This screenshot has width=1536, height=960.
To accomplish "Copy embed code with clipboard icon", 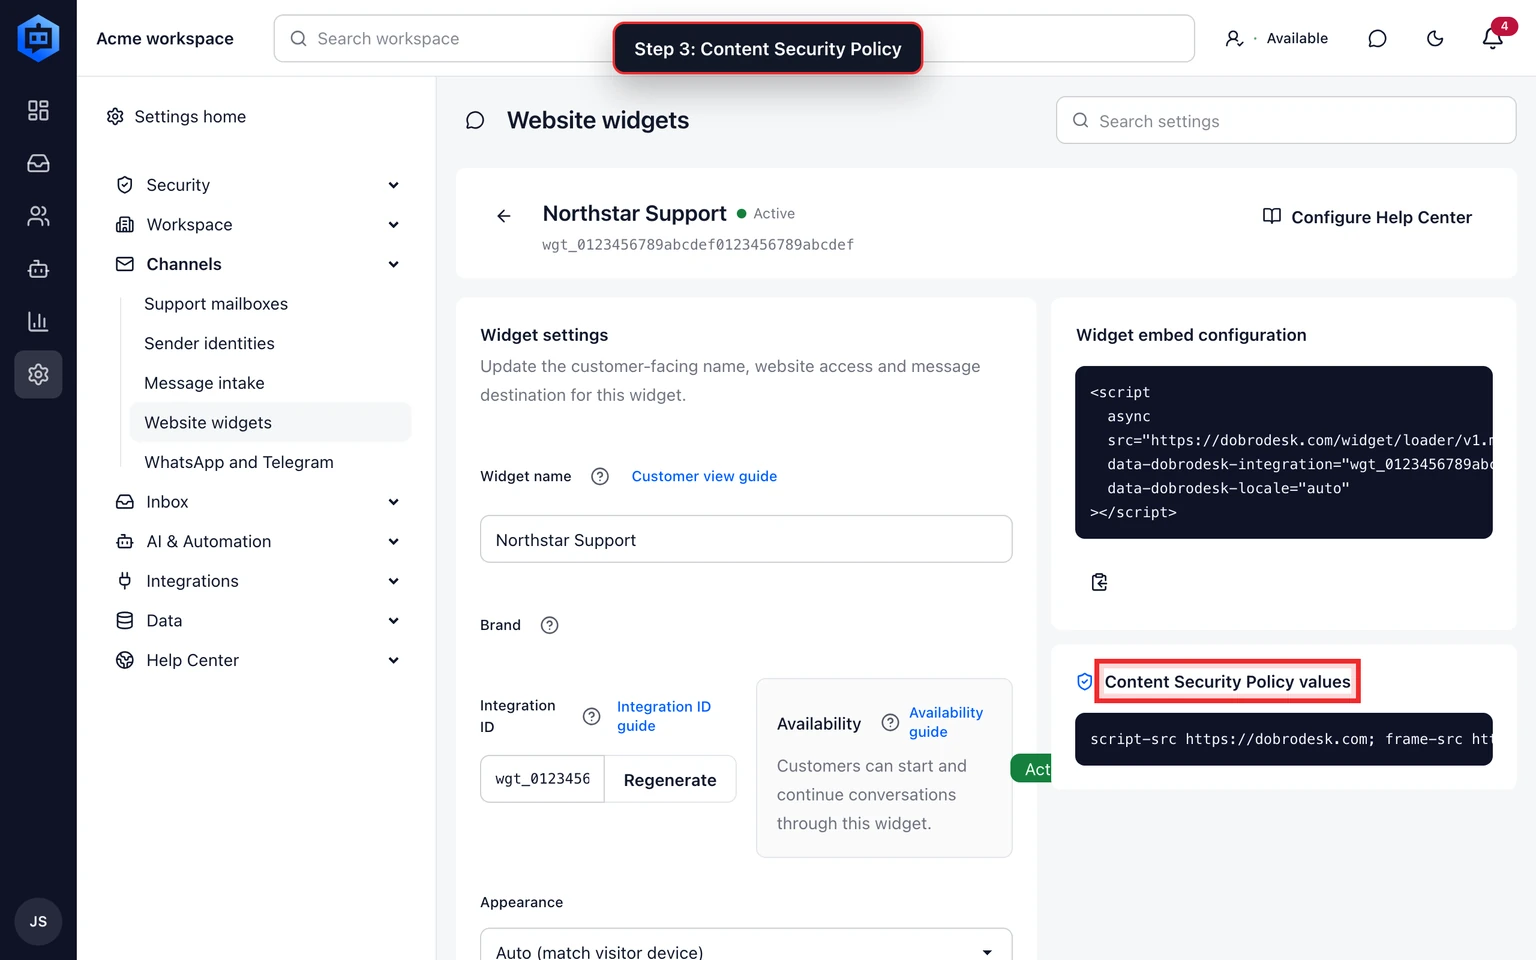I will 1099,582.
